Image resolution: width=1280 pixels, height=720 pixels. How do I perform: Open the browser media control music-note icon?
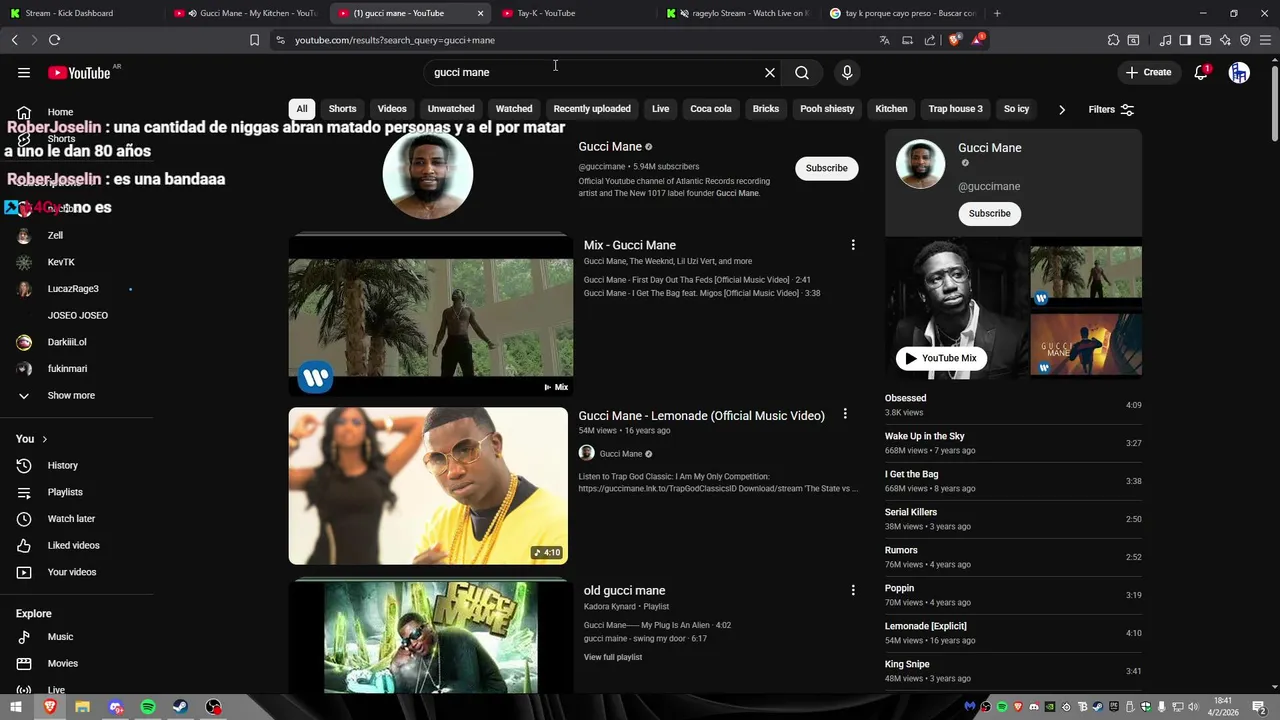click(x=1165, y=40)
